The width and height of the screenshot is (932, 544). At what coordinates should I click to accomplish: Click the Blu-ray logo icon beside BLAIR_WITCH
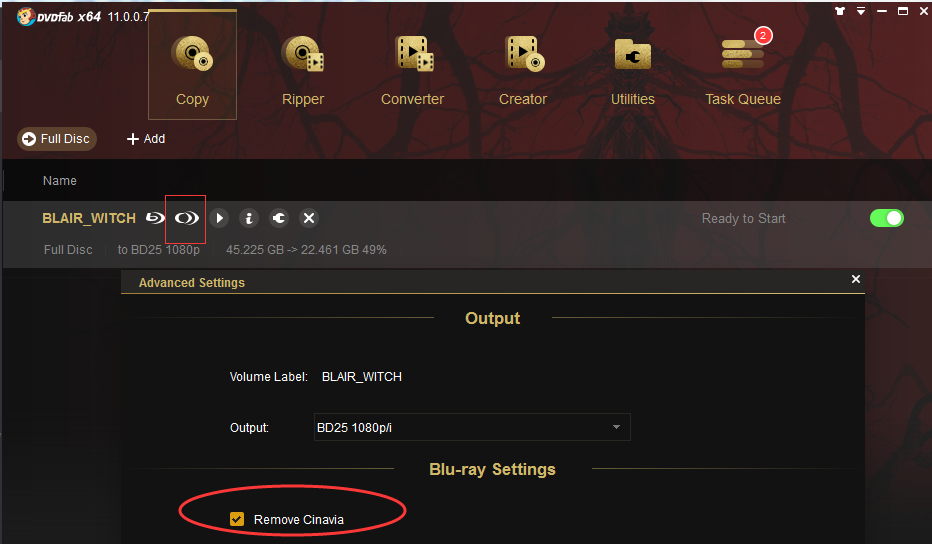(x=155, y=218)
